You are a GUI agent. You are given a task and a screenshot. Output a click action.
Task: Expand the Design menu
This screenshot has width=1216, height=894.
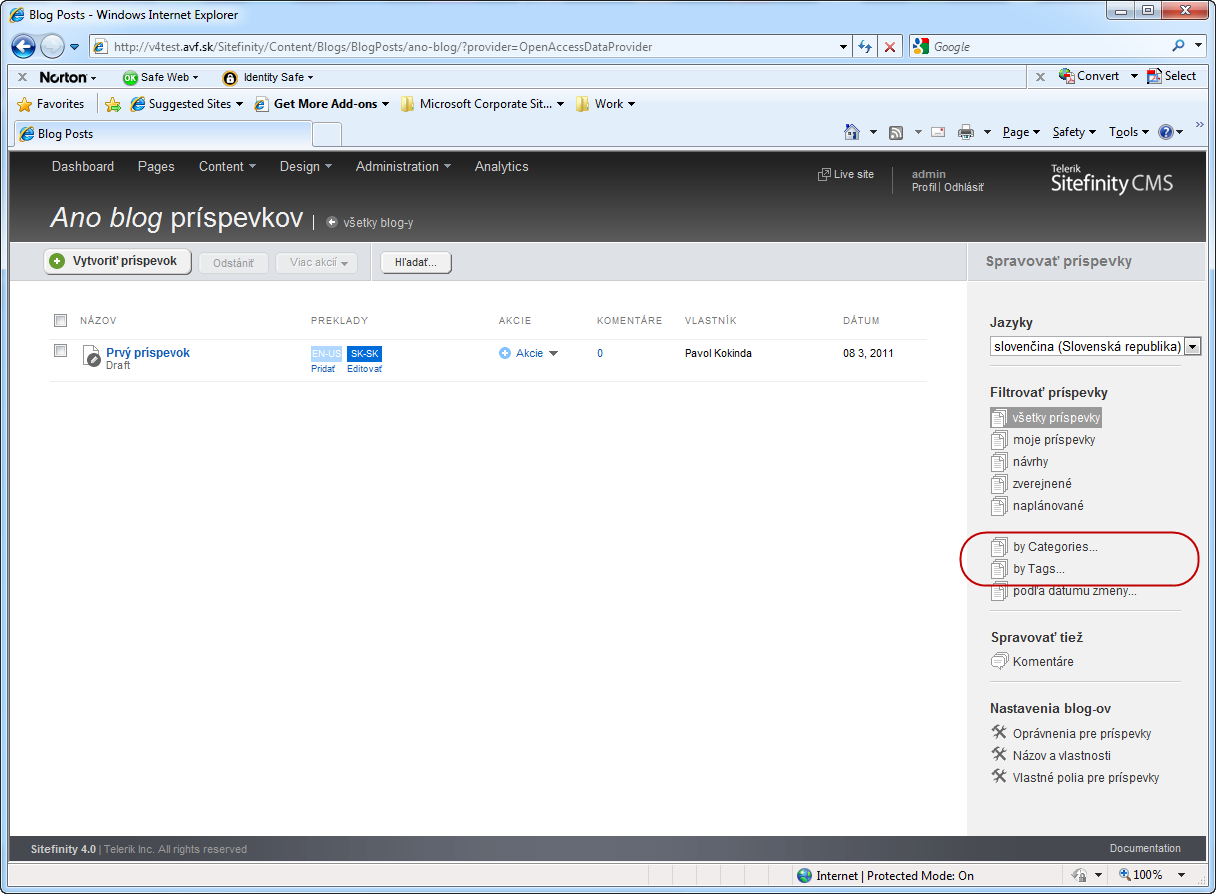click(305, 167)
